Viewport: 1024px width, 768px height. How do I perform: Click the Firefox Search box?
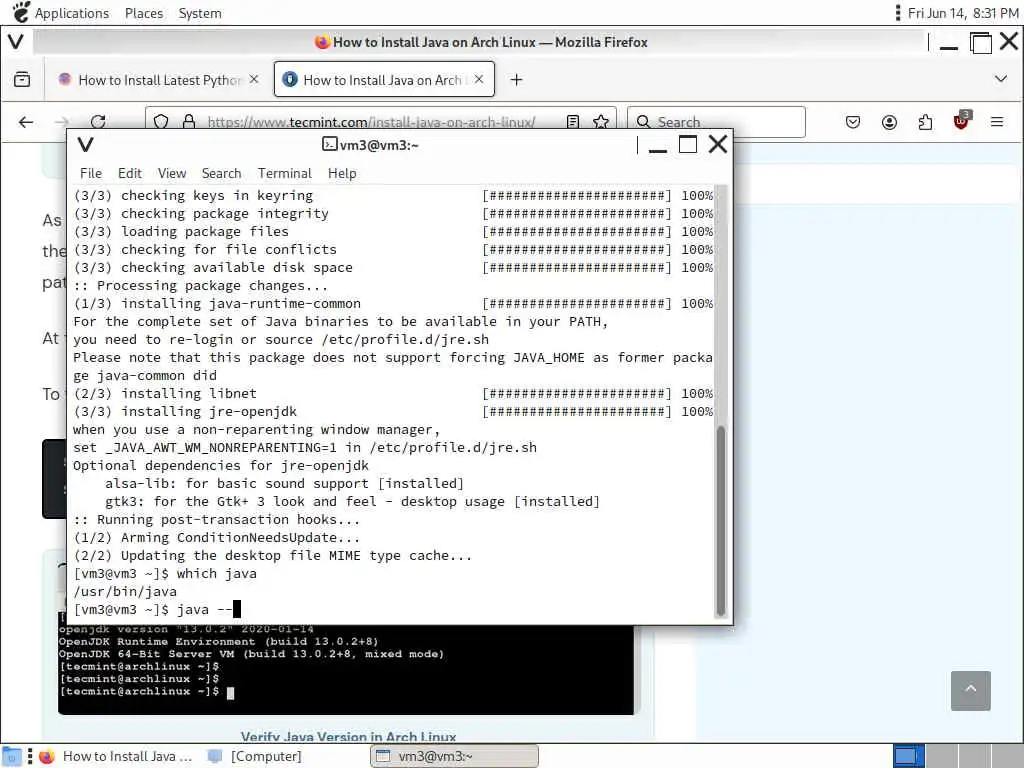tap(716, 122)
